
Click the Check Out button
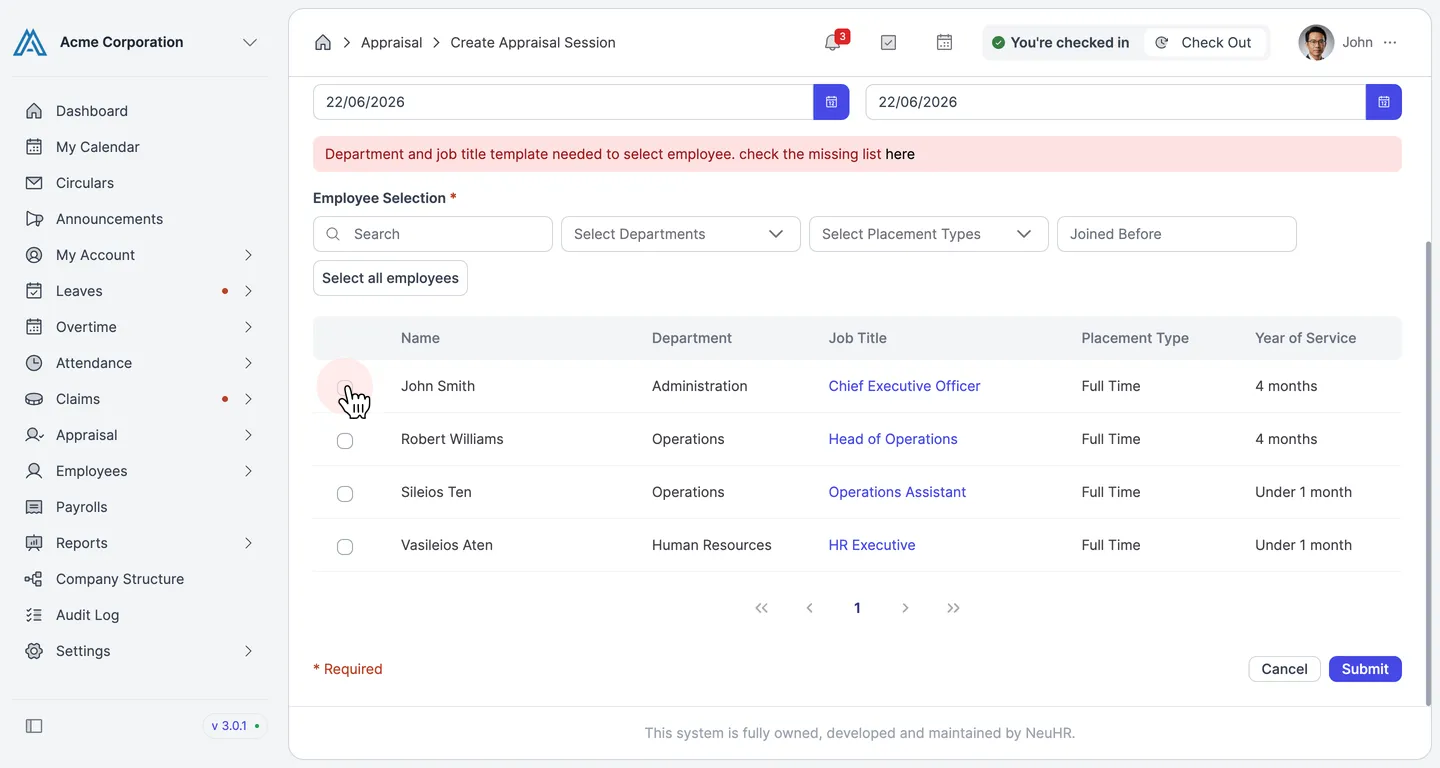click(x=1205, y=42)
